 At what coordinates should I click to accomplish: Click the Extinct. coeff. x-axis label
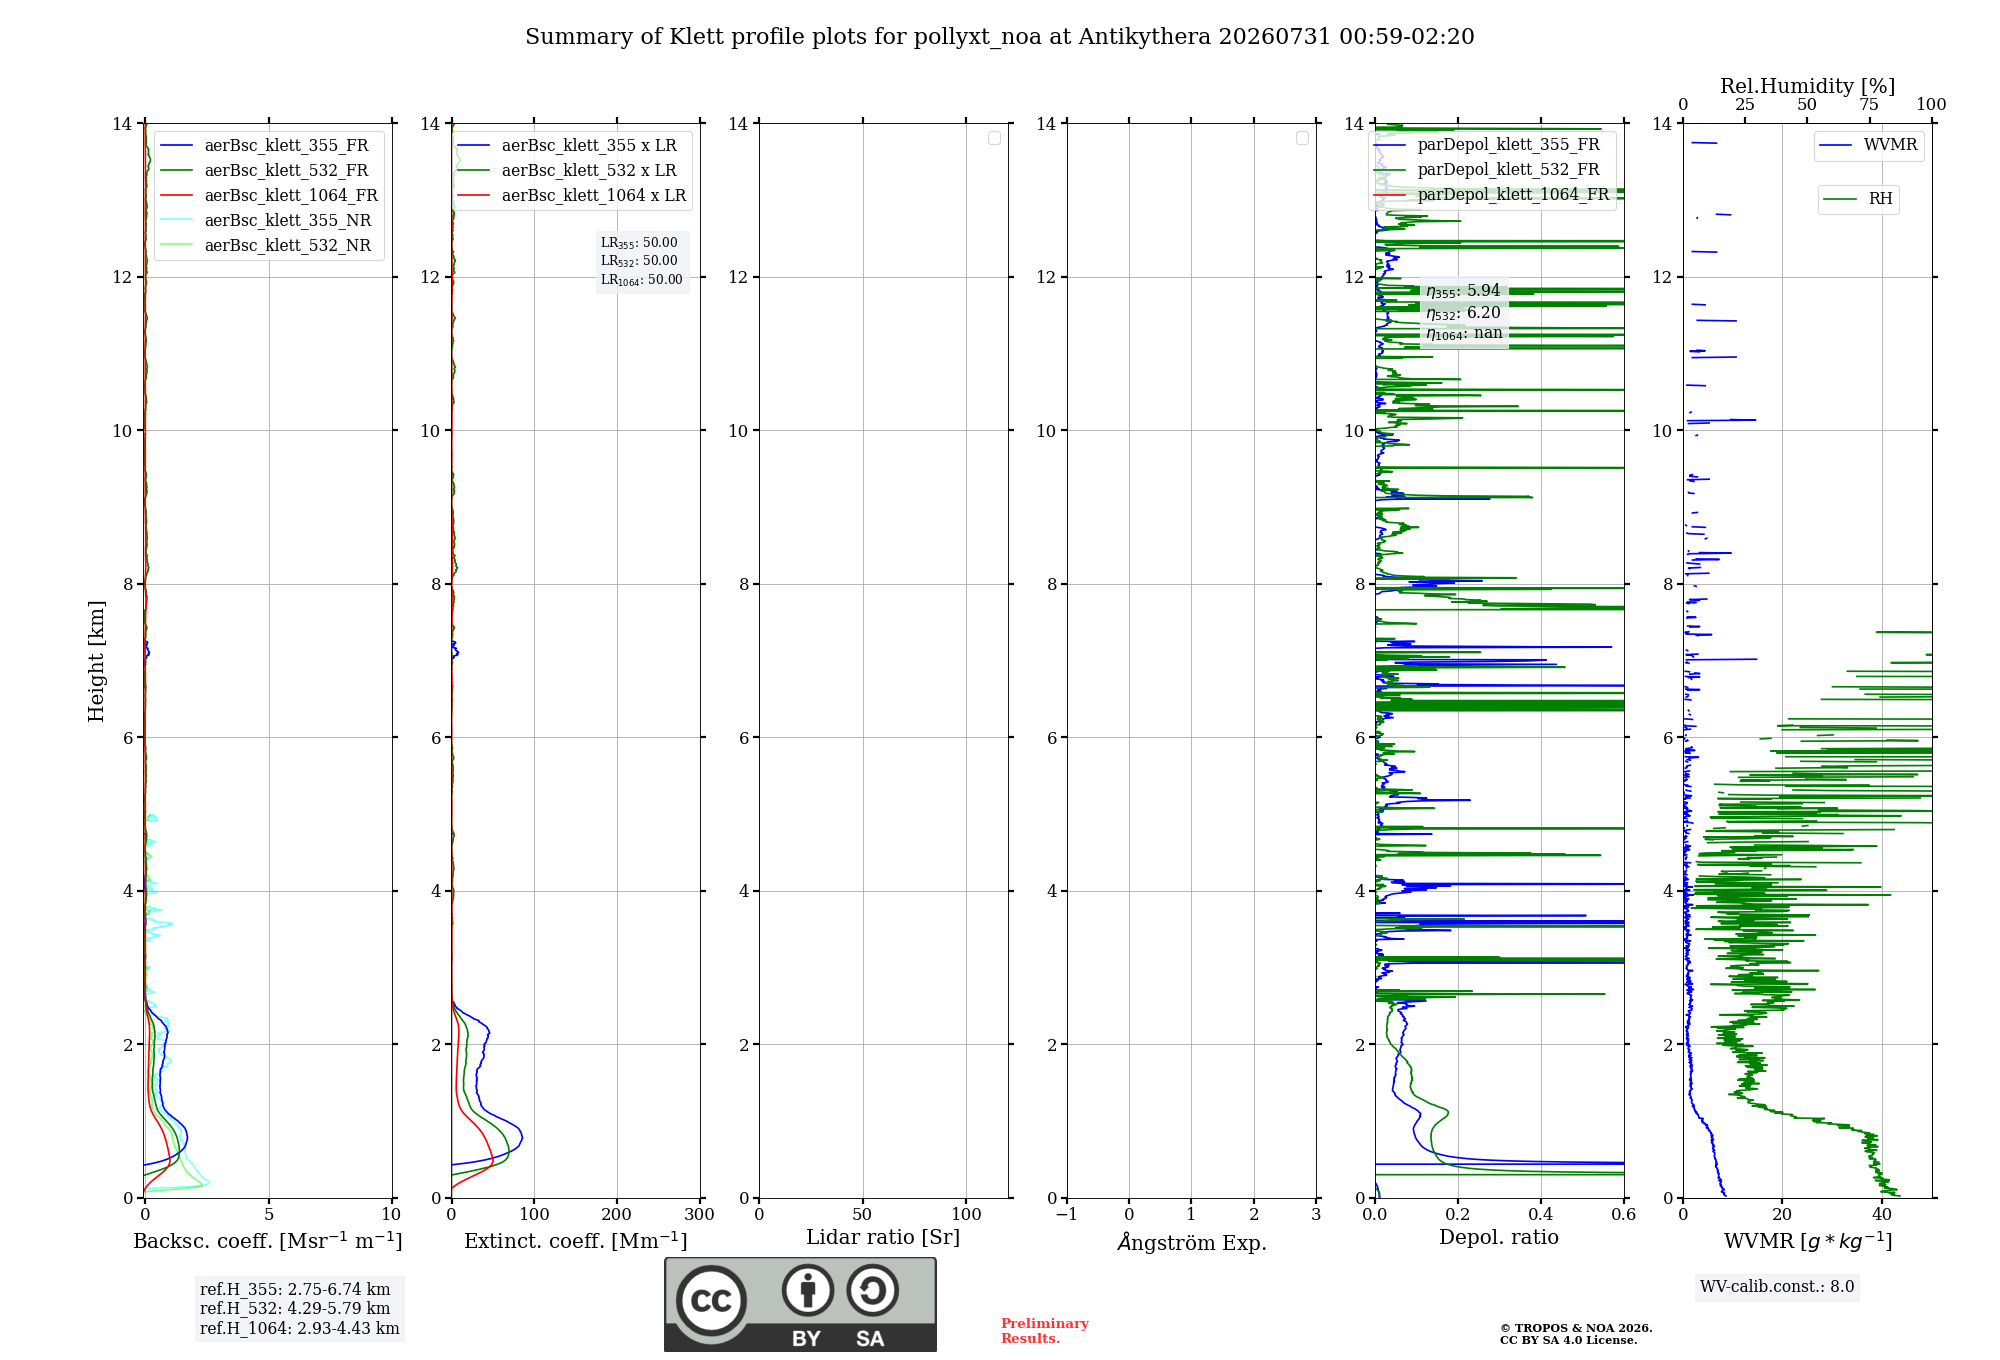point(576,1241)
